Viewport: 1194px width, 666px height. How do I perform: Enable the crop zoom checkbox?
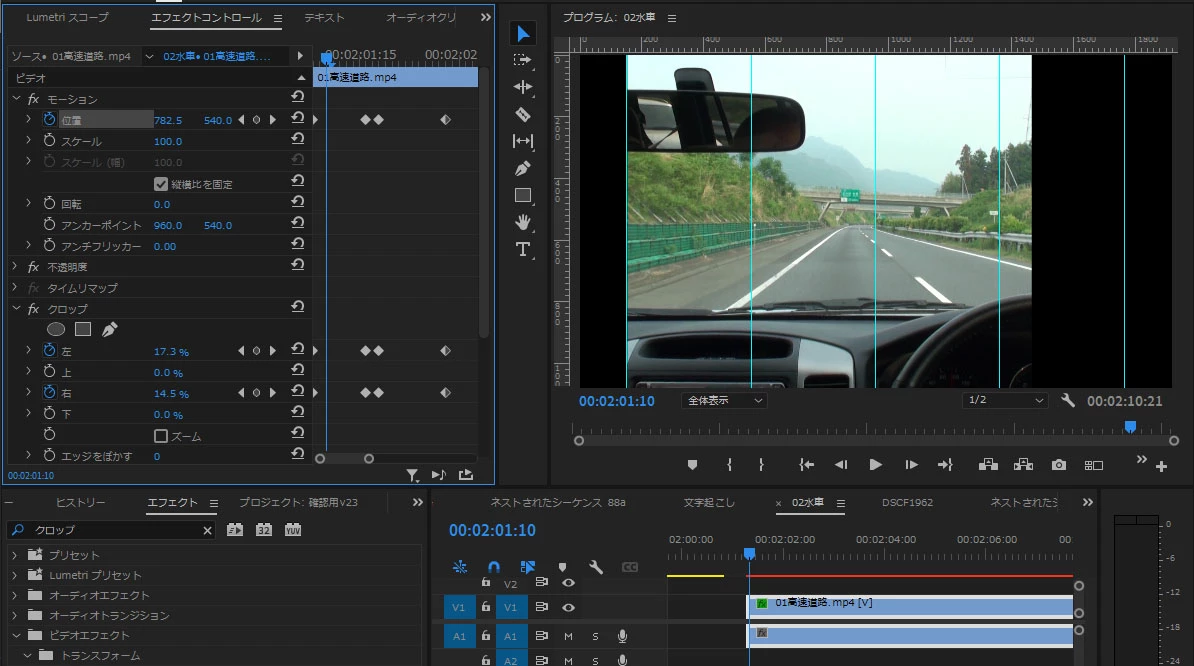point(161,436)
